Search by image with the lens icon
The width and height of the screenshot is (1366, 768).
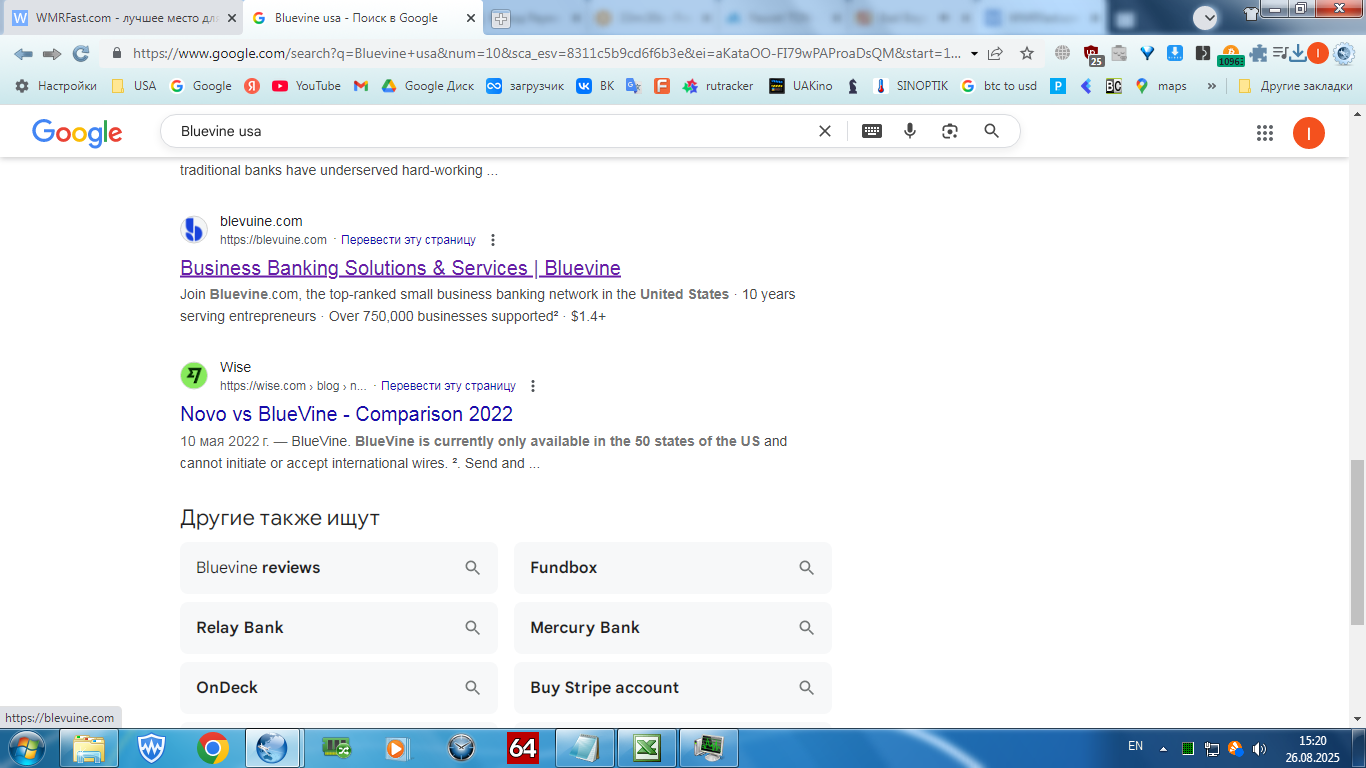point(950,131)
